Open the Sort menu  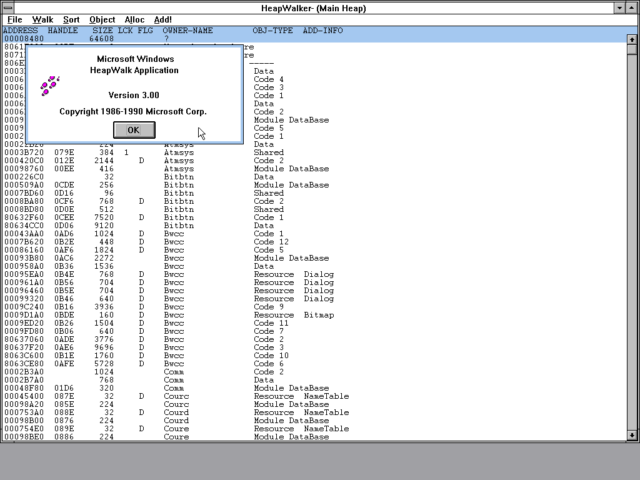[71, 20]
